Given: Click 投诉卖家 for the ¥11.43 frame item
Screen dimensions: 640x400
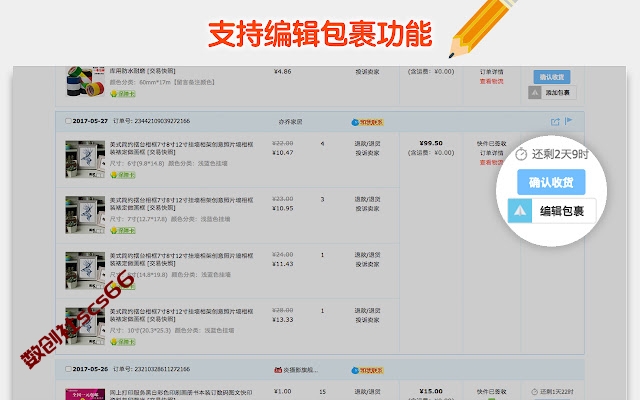Looking at the screenshot, I should click(x=367, y=264).
